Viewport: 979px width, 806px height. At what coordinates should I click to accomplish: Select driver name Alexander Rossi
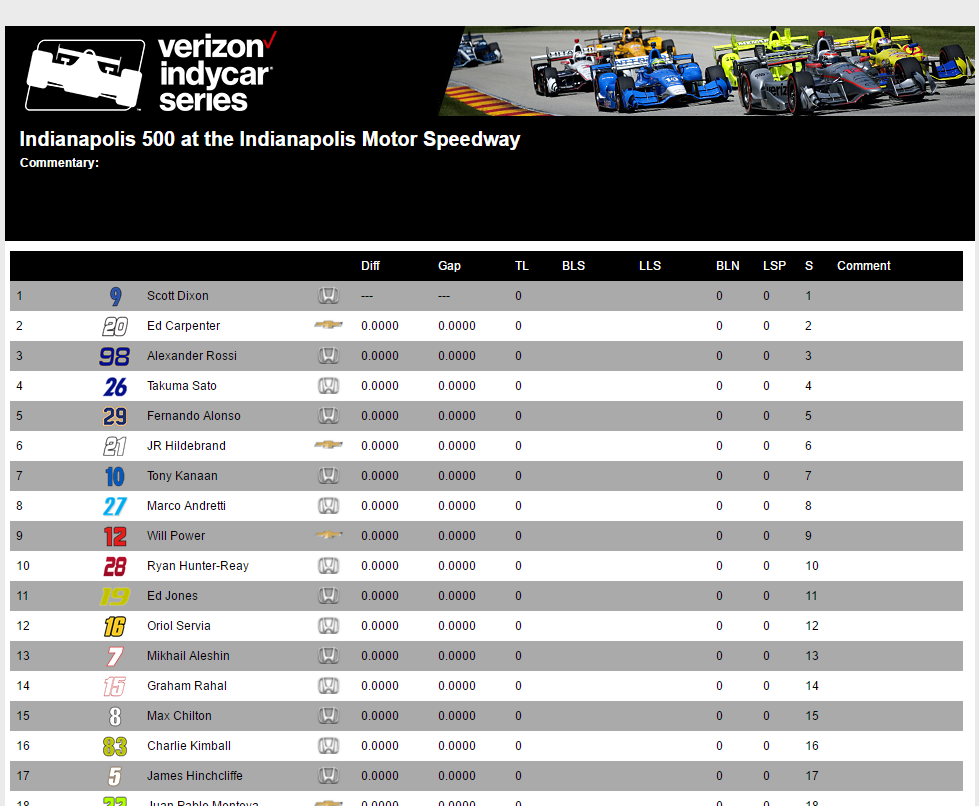(192, 356)
